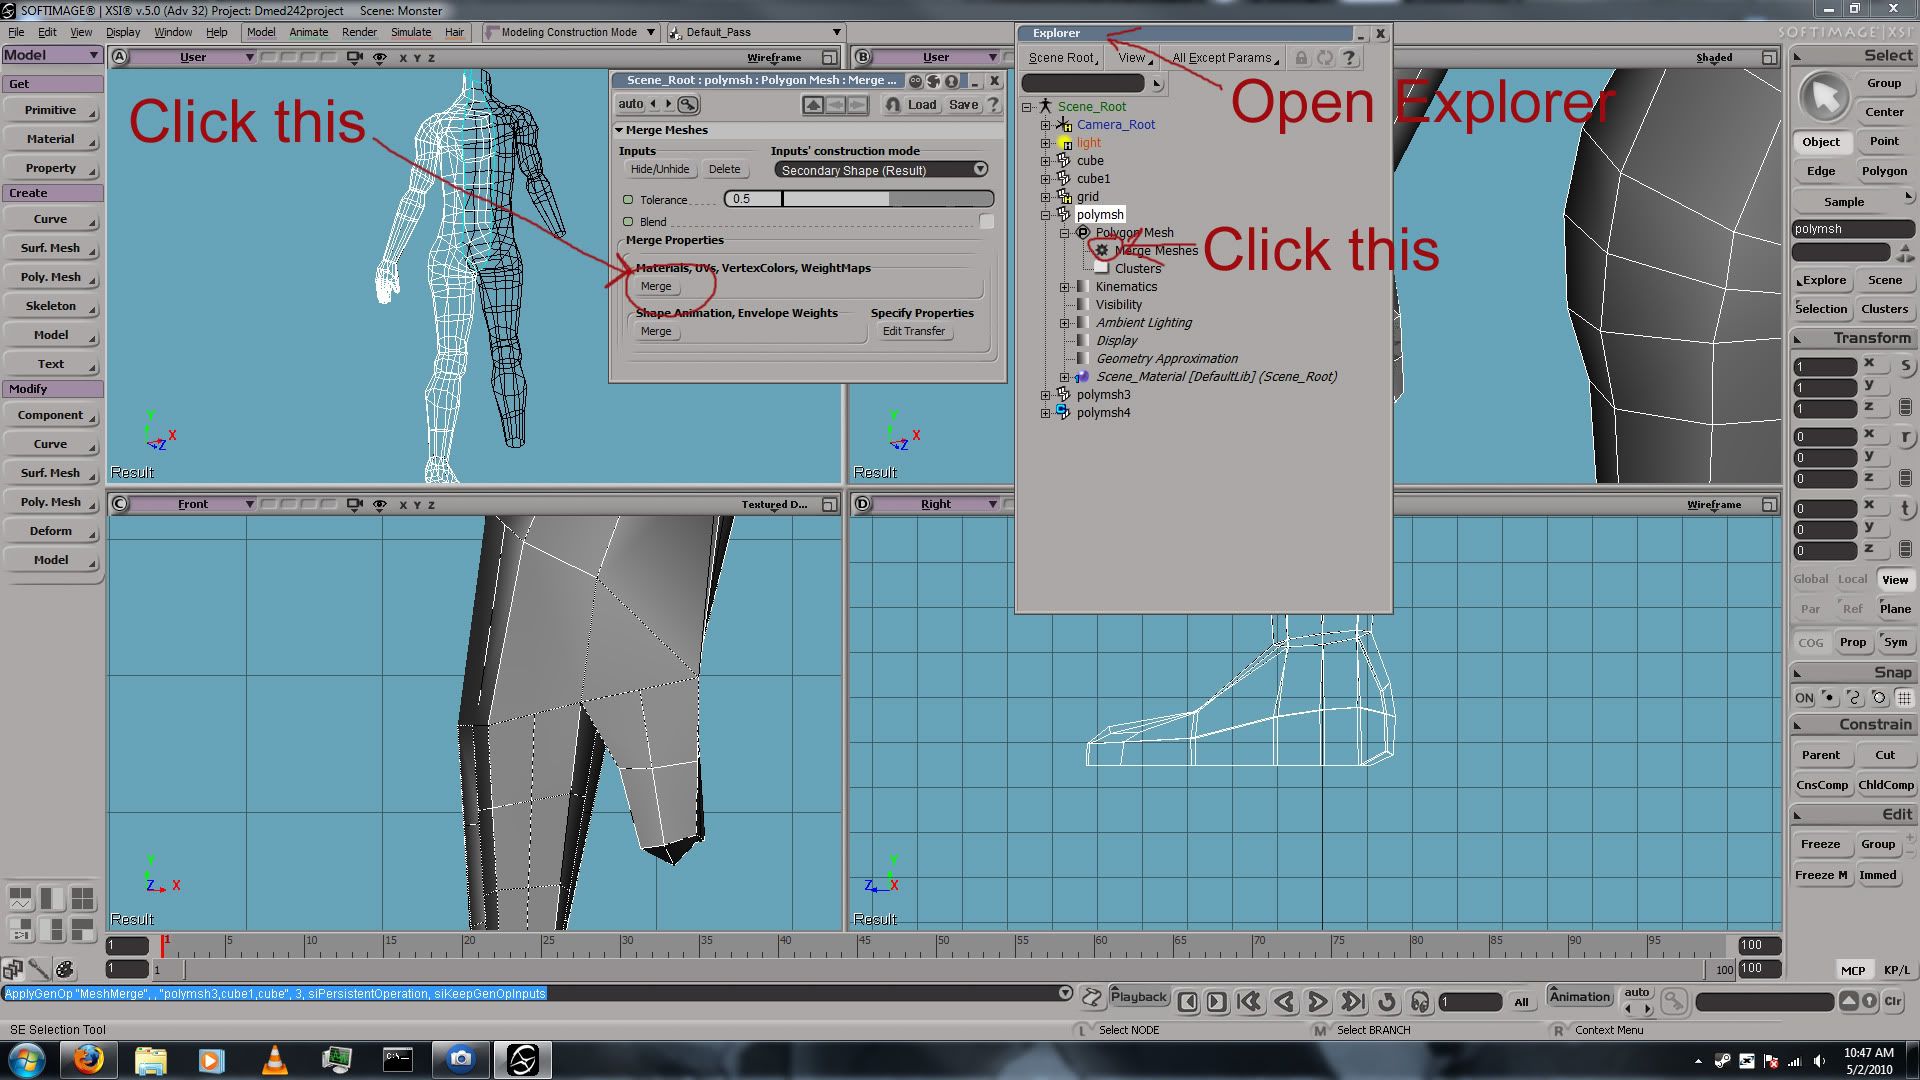Viewport: 1920px width, 1080px height.
Task: Click the loop playback icon
Action: [1386, 1001]
